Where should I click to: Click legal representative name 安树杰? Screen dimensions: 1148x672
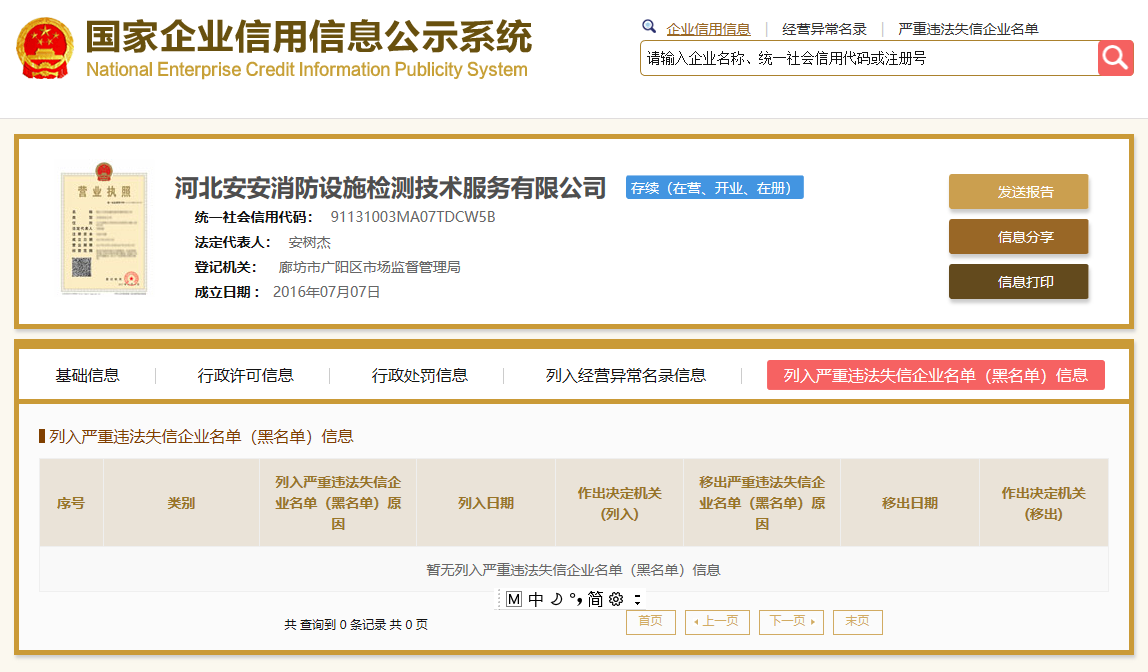click(x=310, y=242)
